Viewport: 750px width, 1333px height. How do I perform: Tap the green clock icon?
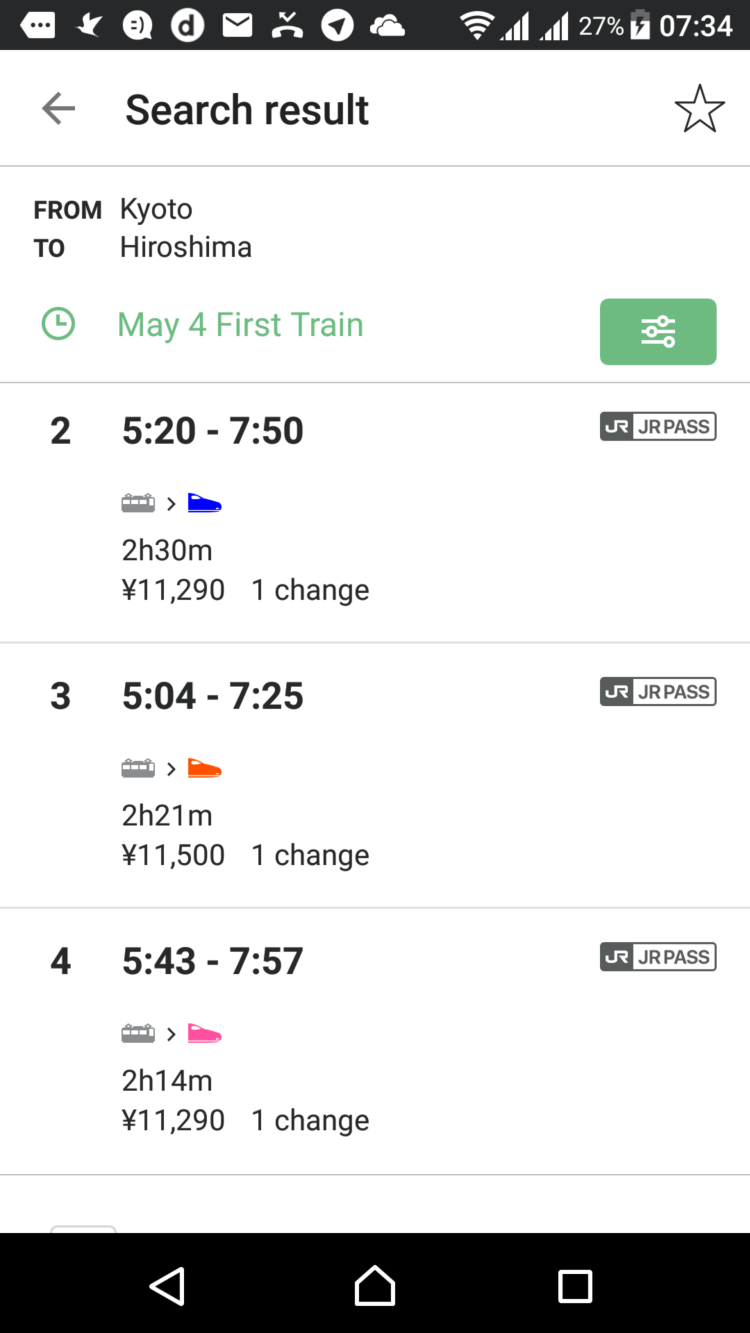[x=58, y=324]
